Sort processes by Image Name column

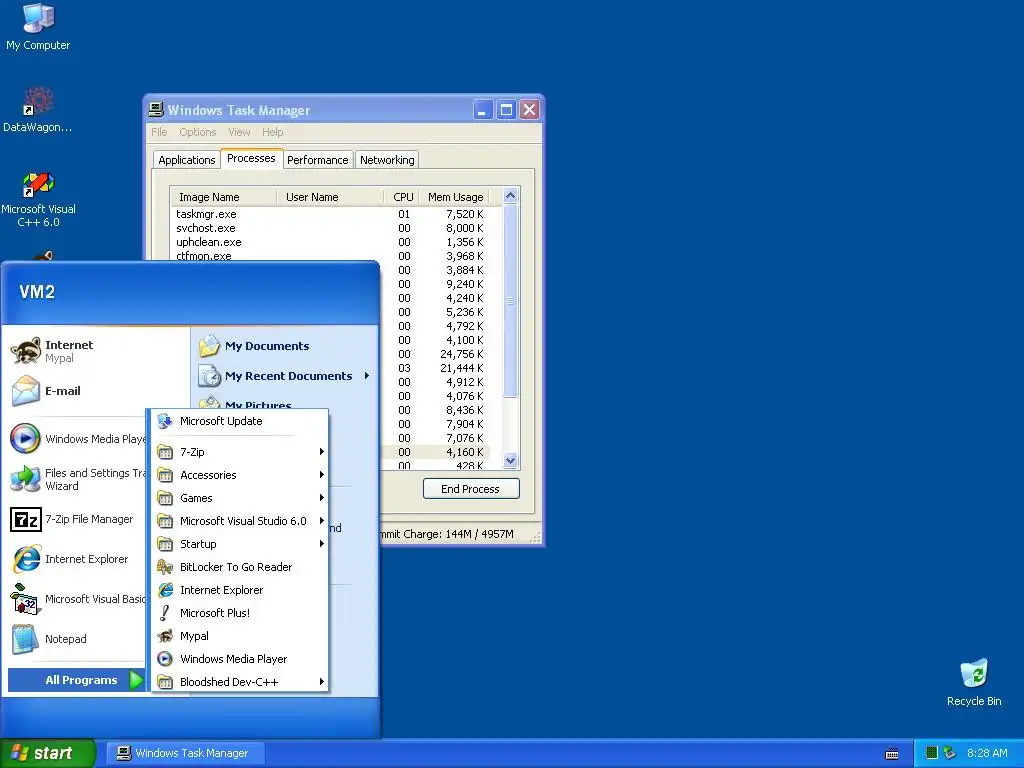[x=223, y=197]
